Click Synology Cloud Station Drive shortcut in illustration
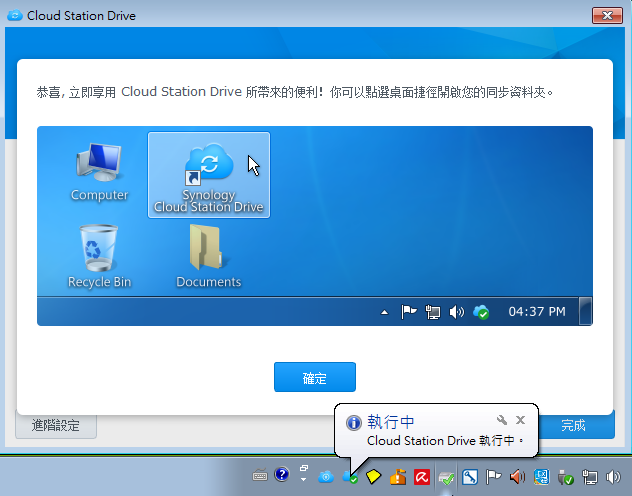632x496 pixels. pyautogui.click(x=209, y=175)
